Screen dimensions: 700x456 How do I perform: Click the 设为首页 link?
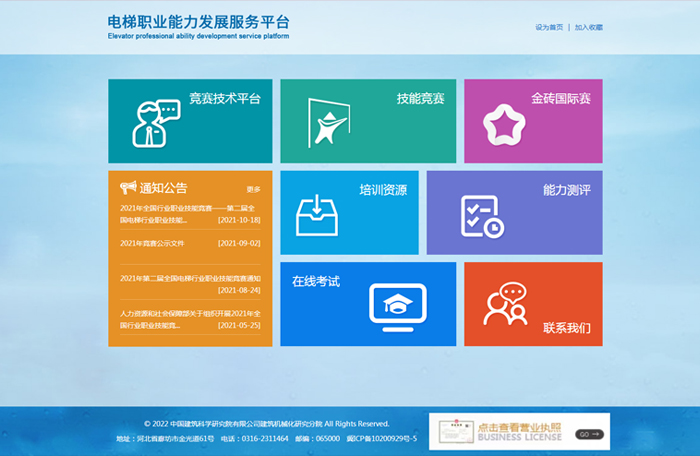click(549, 27)
